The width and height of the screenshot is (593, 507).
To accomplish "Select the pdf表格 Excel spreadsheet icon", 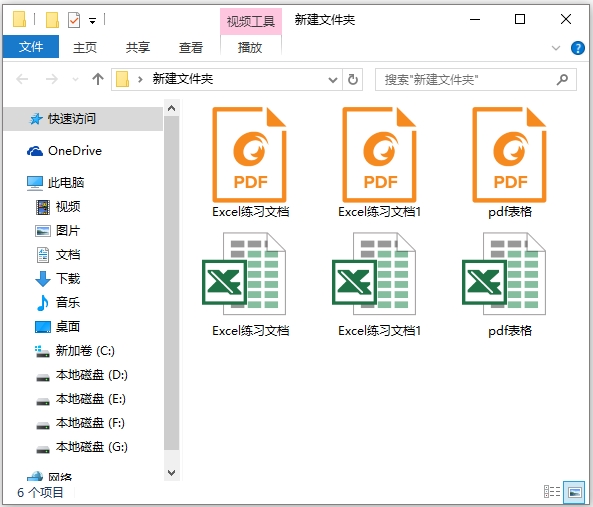I will point(504,274).
